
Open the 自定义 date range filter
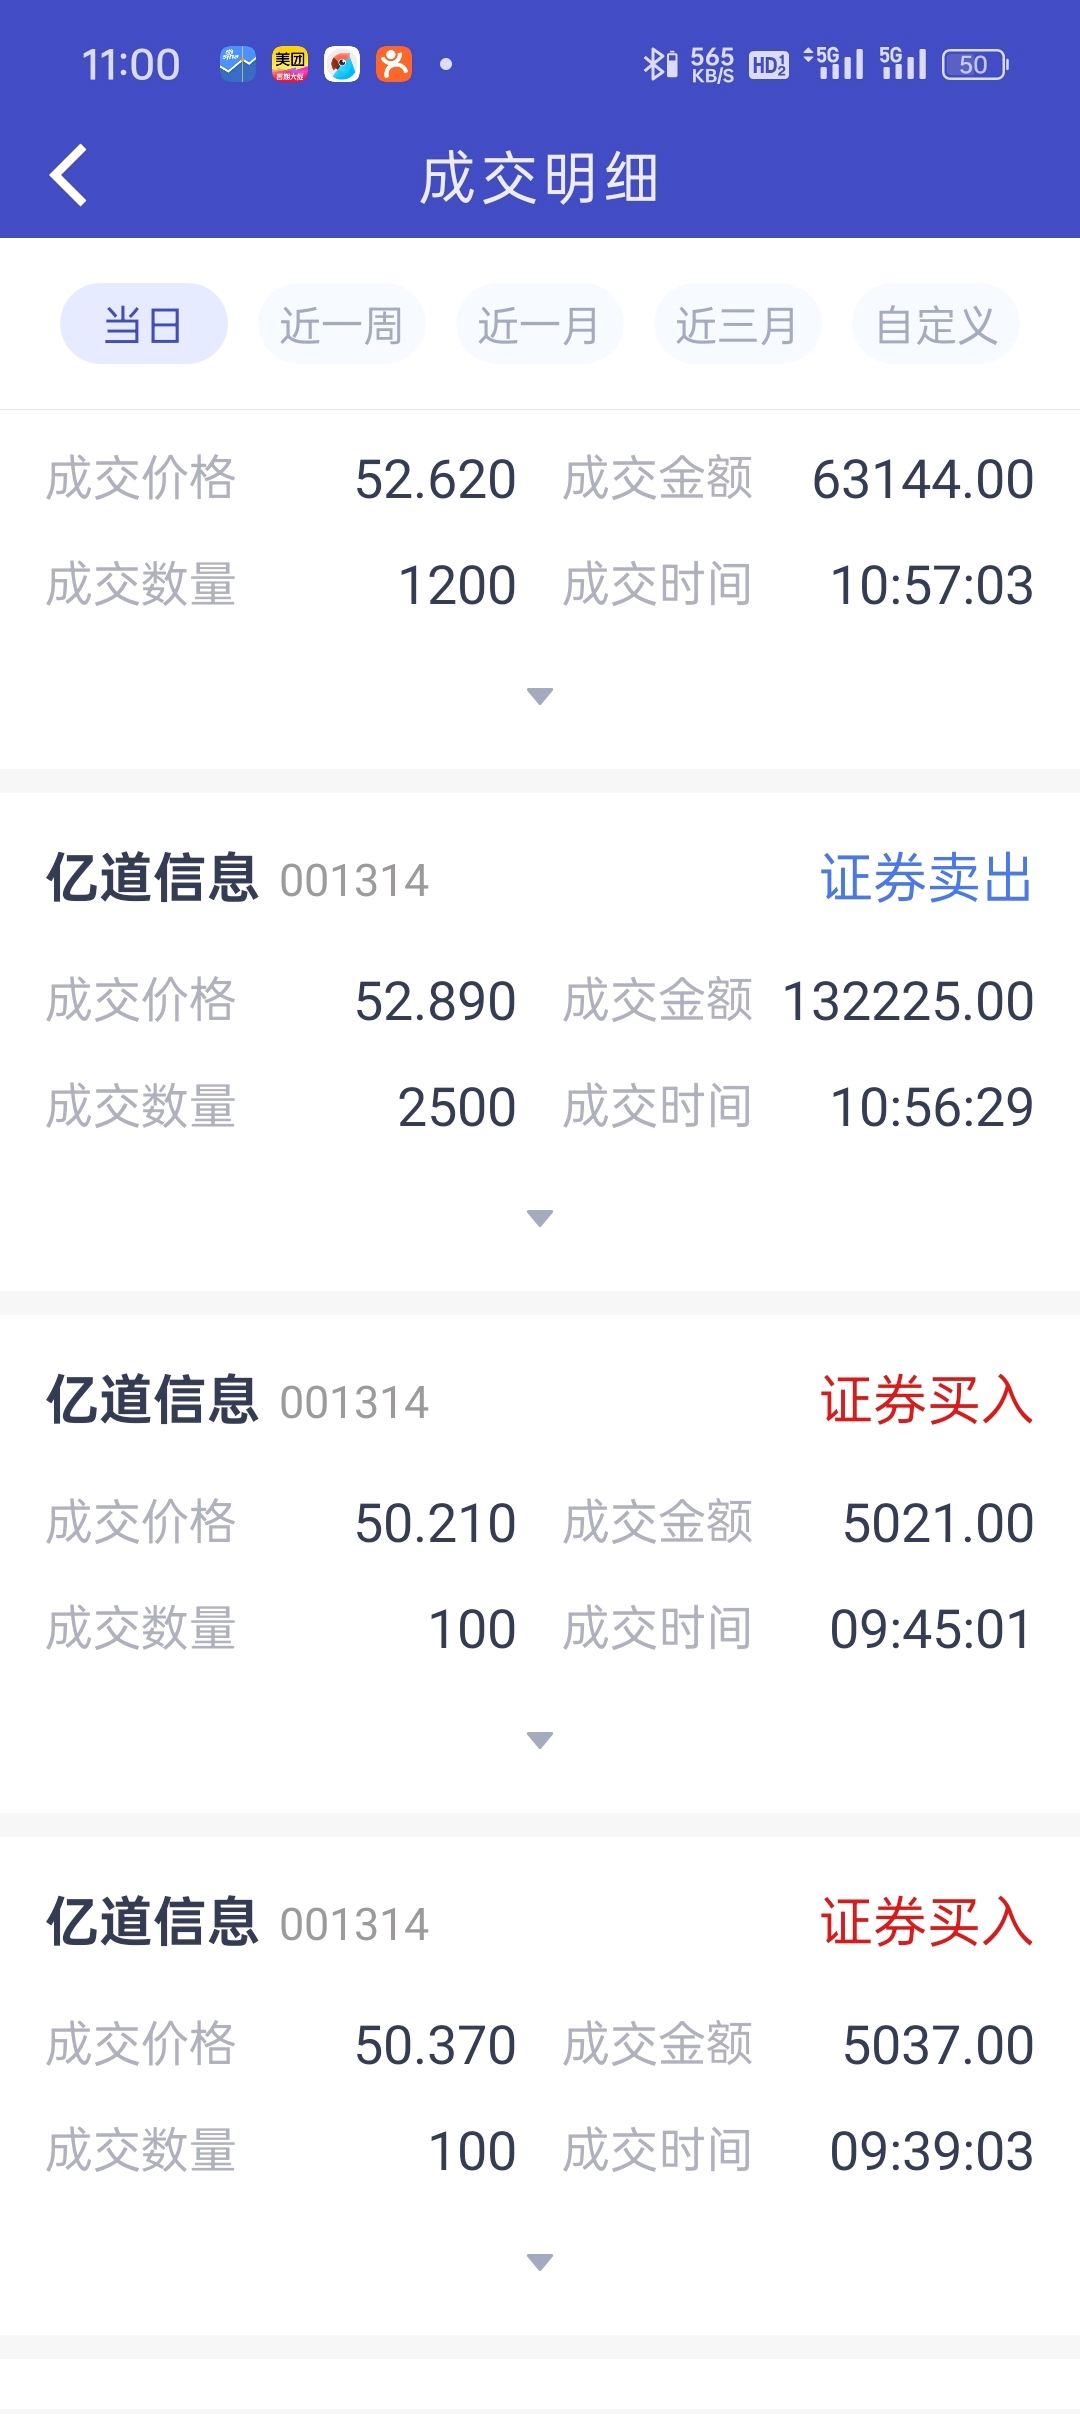coord(936,324)
